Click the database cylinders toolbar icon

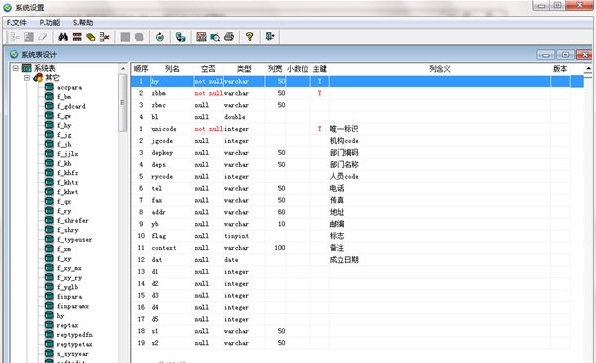pyautogui.click(x=181, y=37)
